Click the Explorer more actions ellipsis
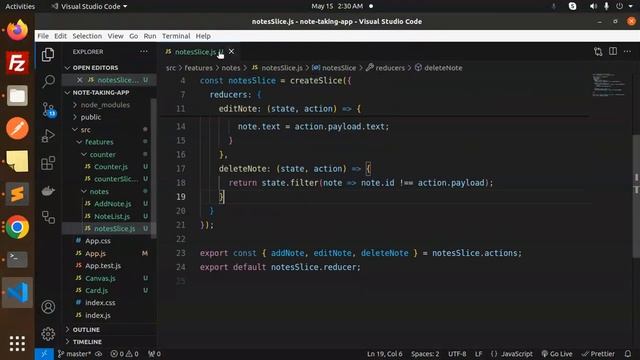The image size is (640, 360). click(144, 52)
